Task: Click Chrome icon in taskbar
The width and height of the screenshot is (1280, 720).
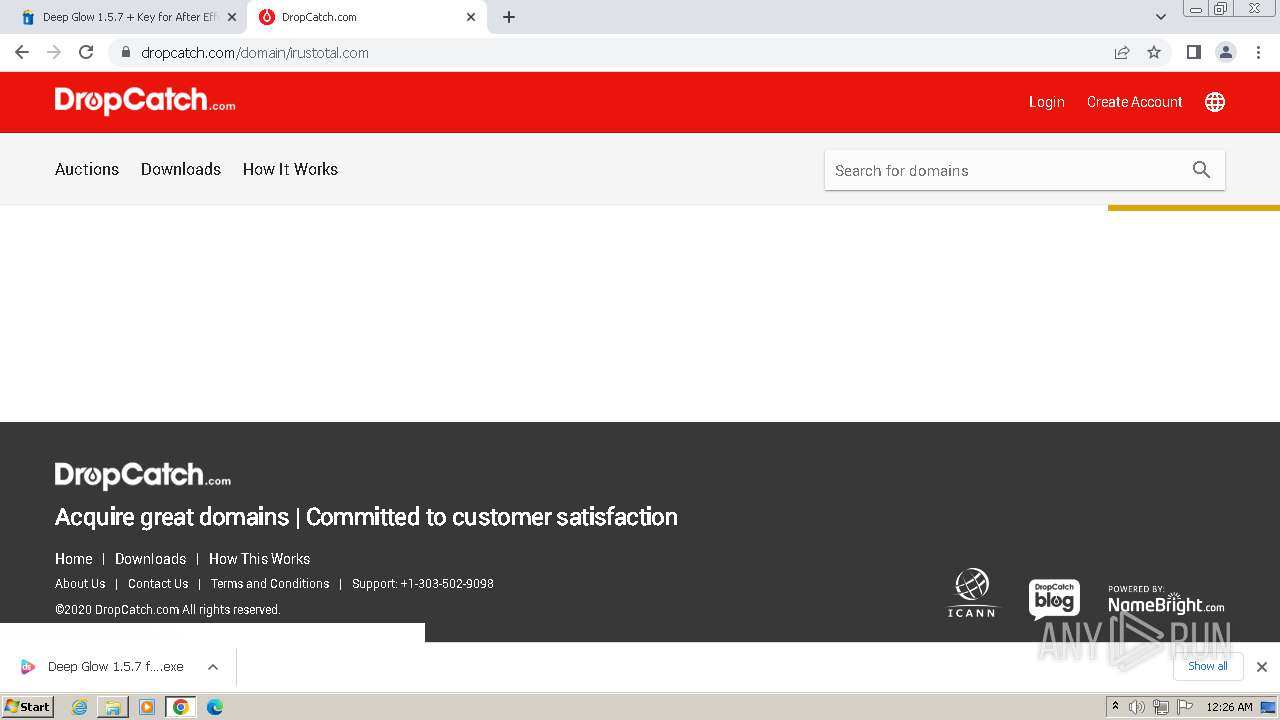Action: pyautogui.click(x=181, y=707)
